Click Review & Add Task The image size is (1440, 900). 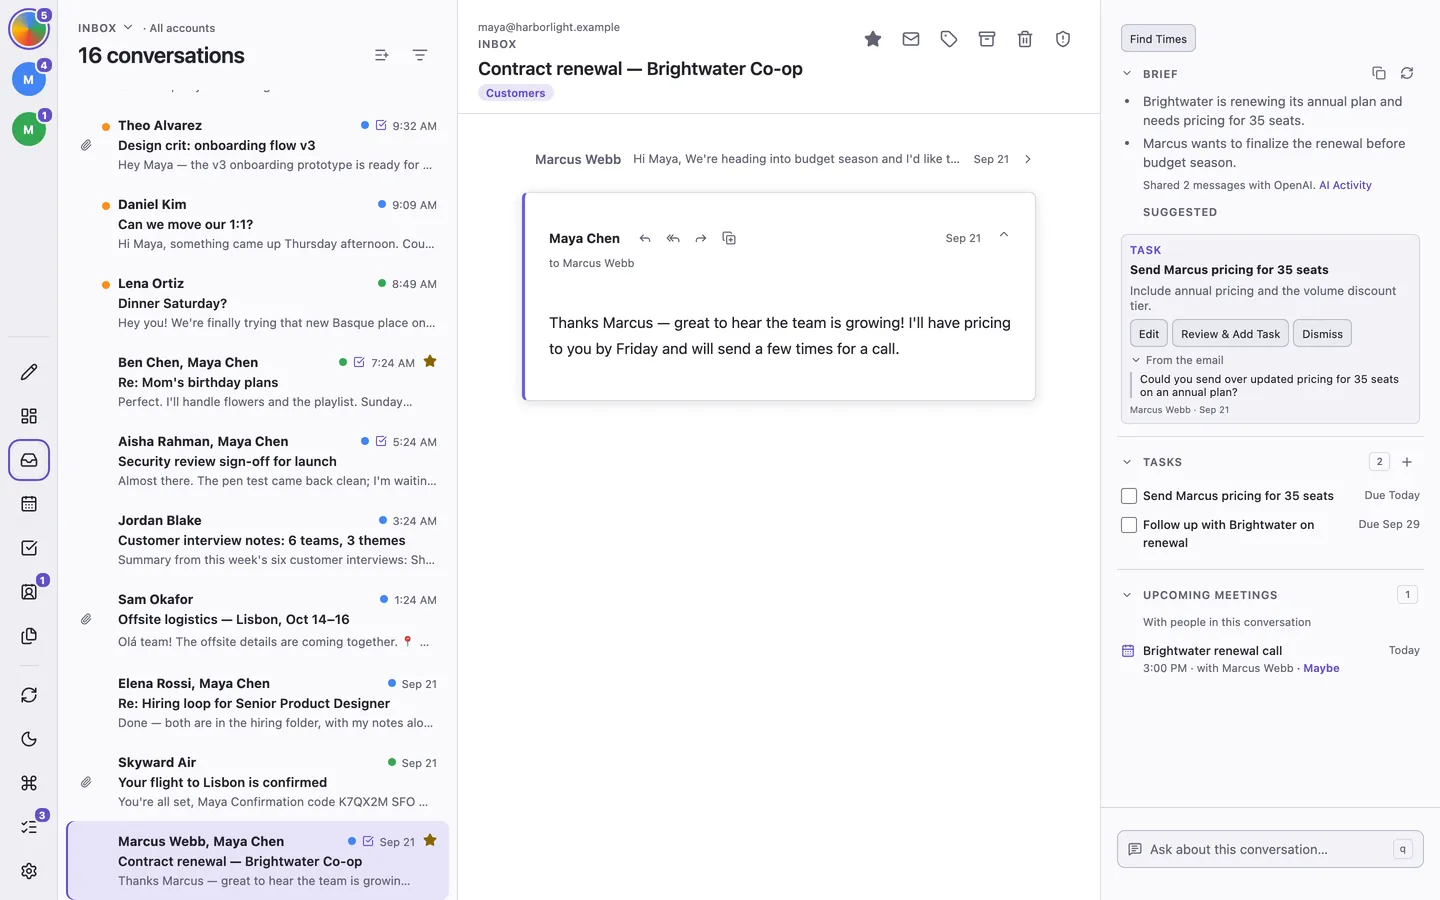click(1230, 334)
